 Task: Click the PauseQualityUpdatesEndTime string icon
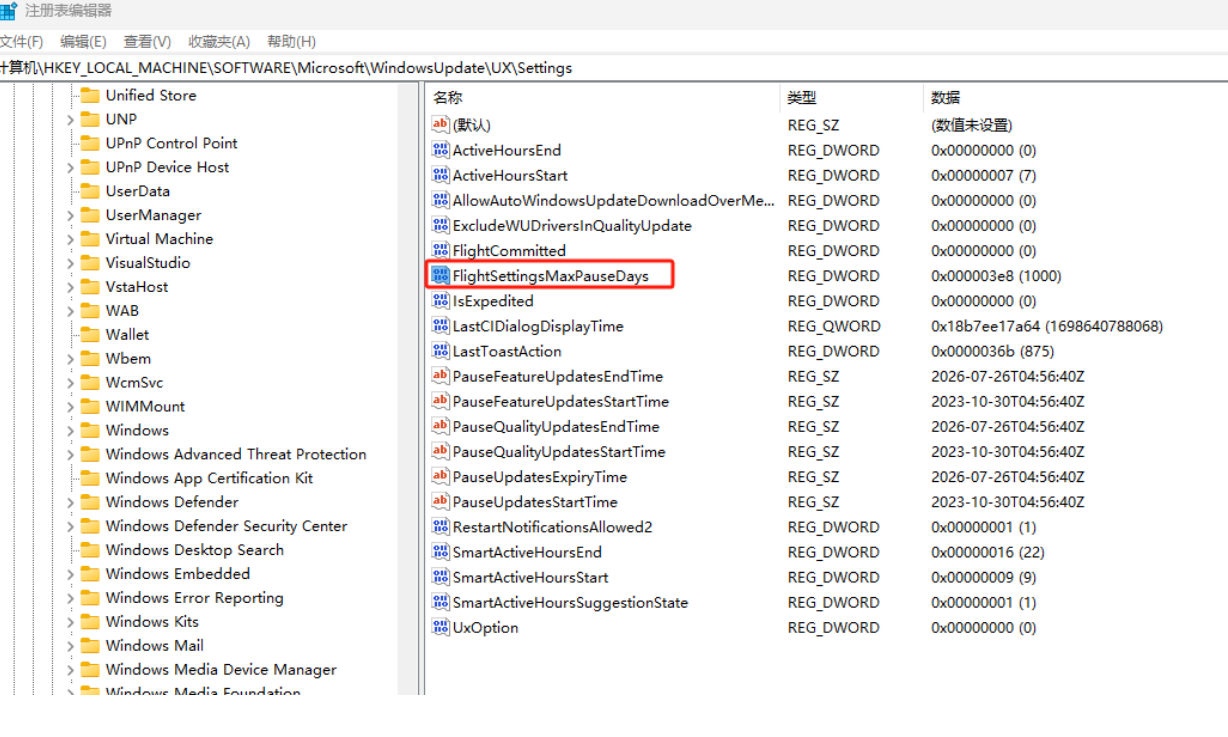click(x=440, y=426)
